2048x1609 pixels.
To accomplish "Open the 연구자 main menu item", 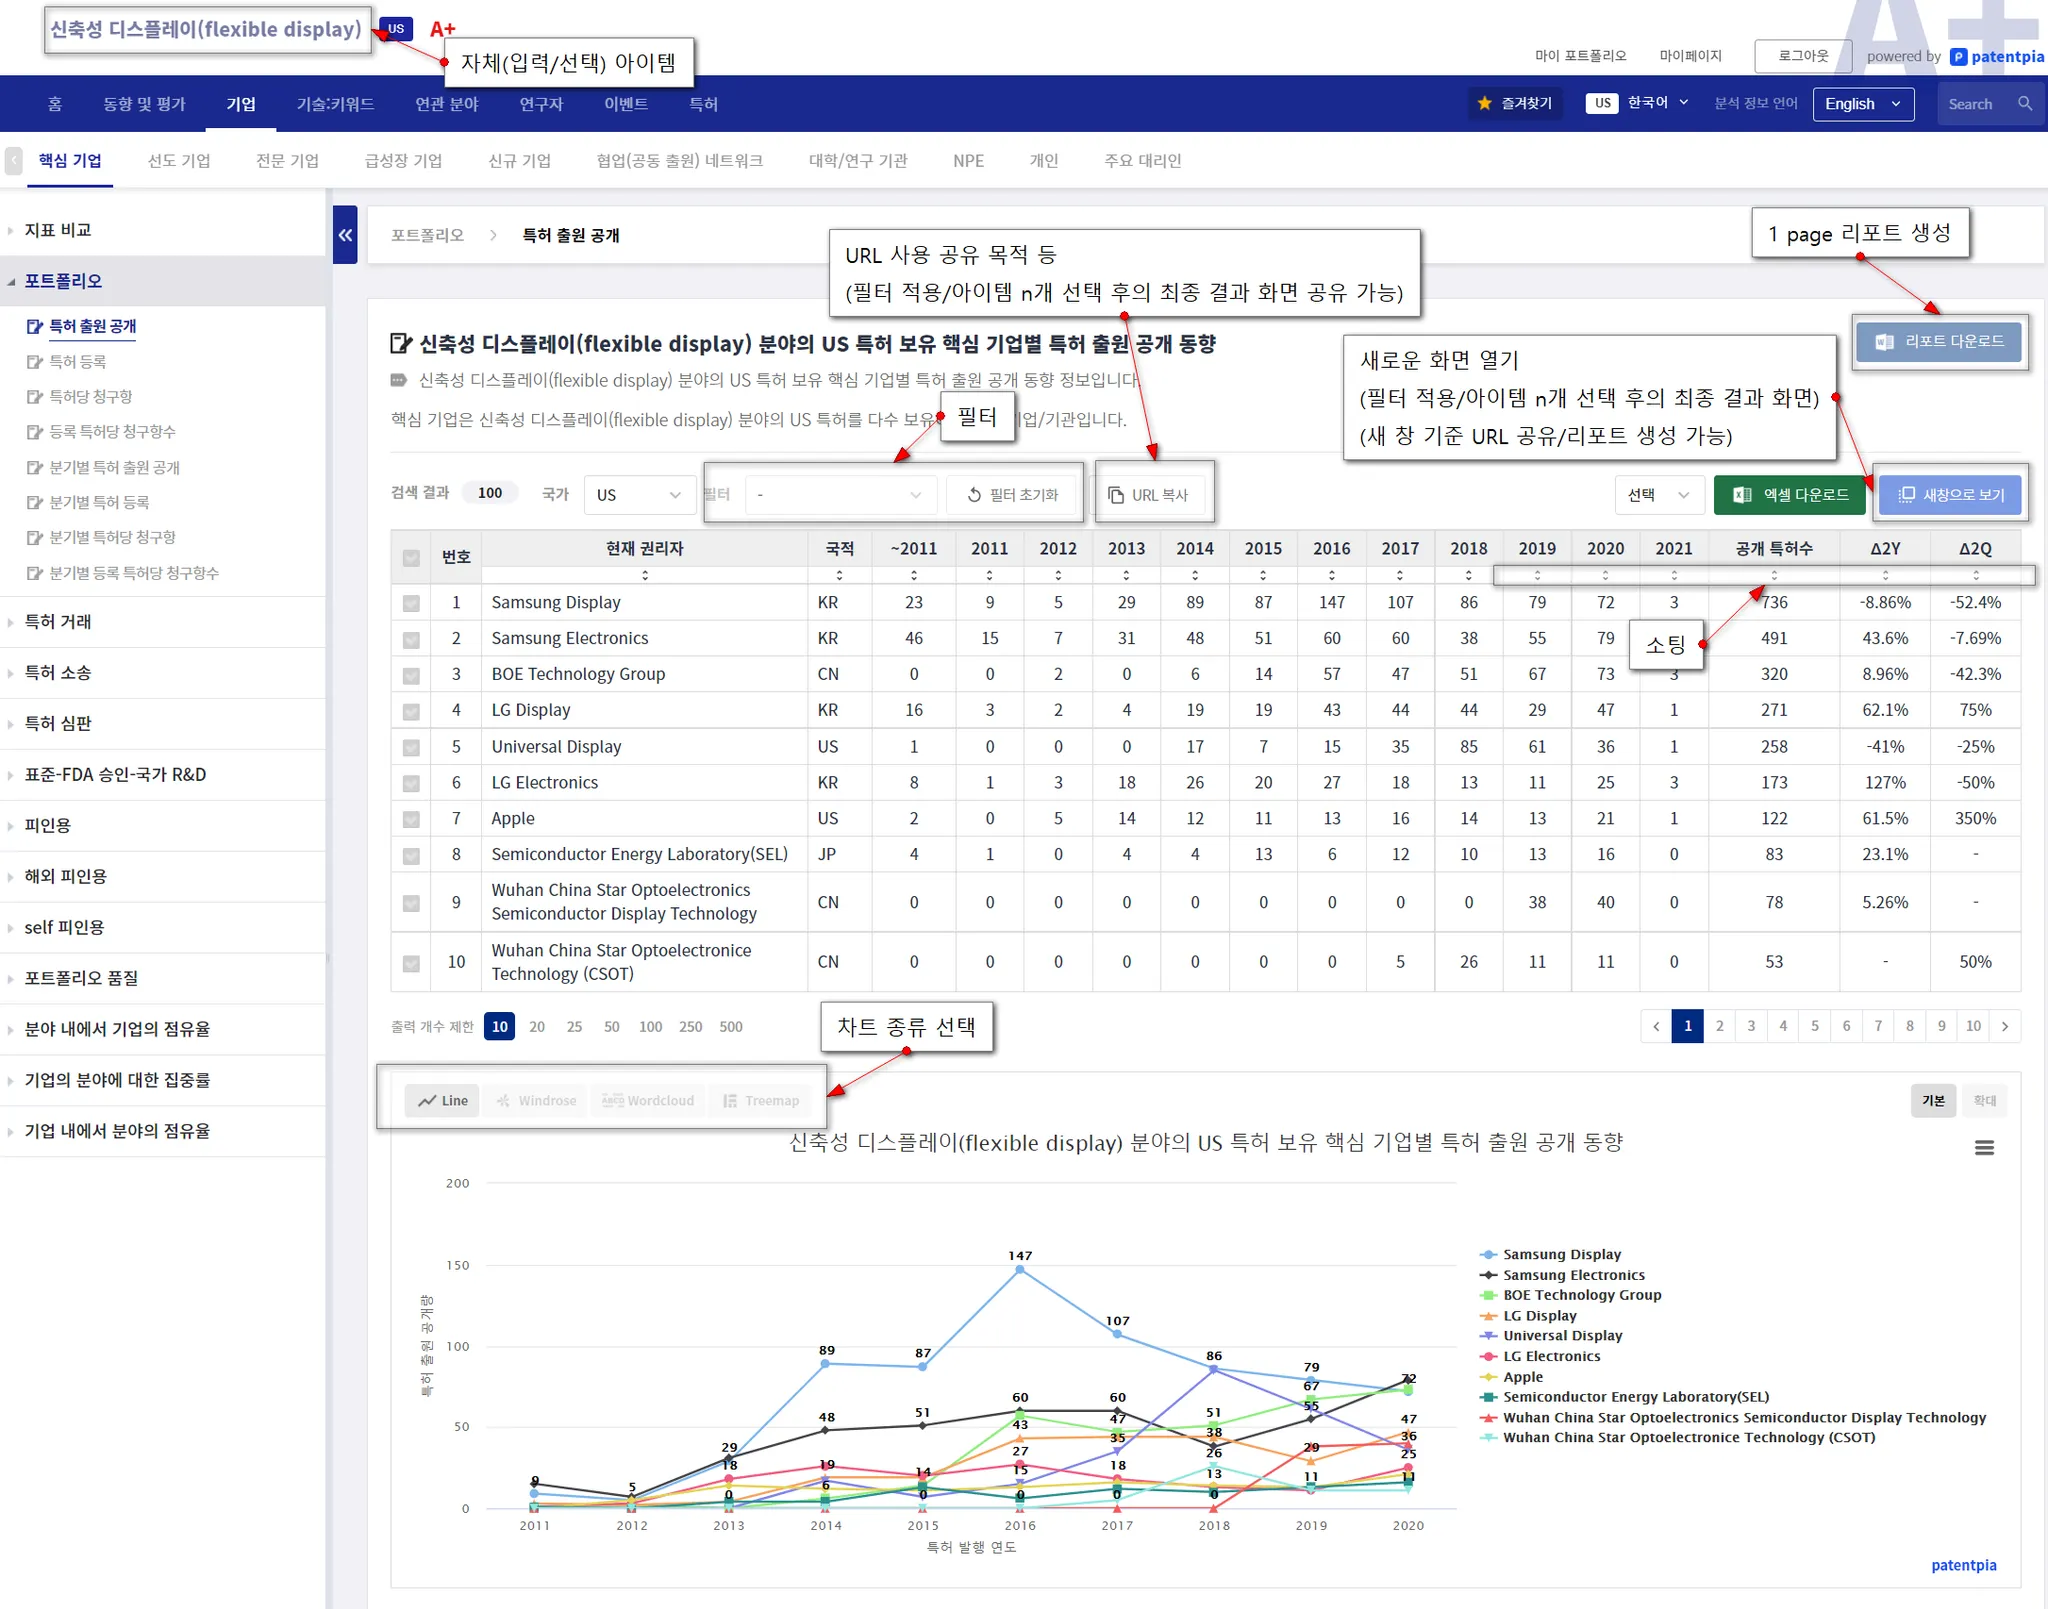I will coord(541,104).
